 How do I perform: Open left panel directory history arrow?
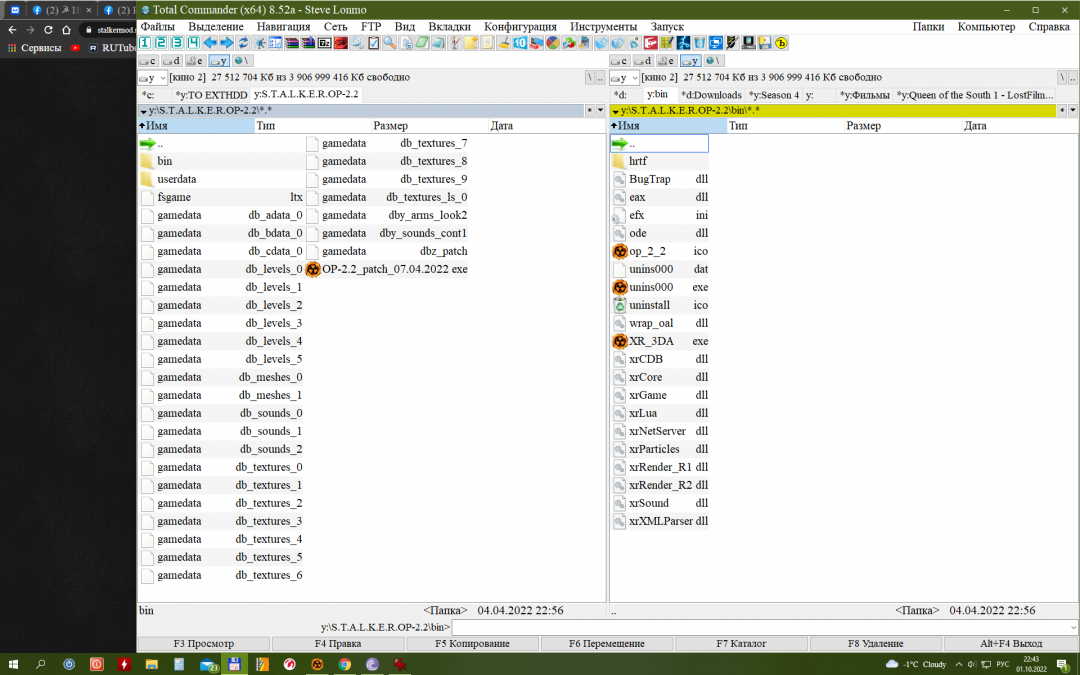600,110
